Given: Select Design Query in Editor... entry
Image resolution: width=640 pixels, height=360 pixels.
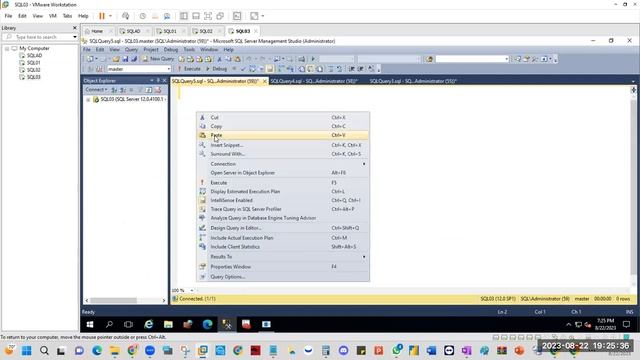Looking at the screenshot, I should pyautogui.click(x=283, y=228).
